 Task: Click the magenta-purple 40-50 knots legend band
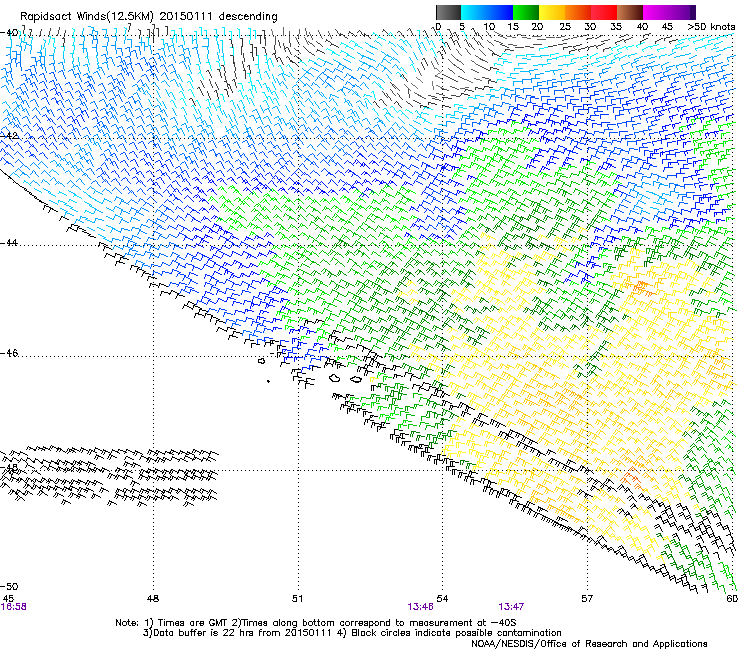point(669,12)
